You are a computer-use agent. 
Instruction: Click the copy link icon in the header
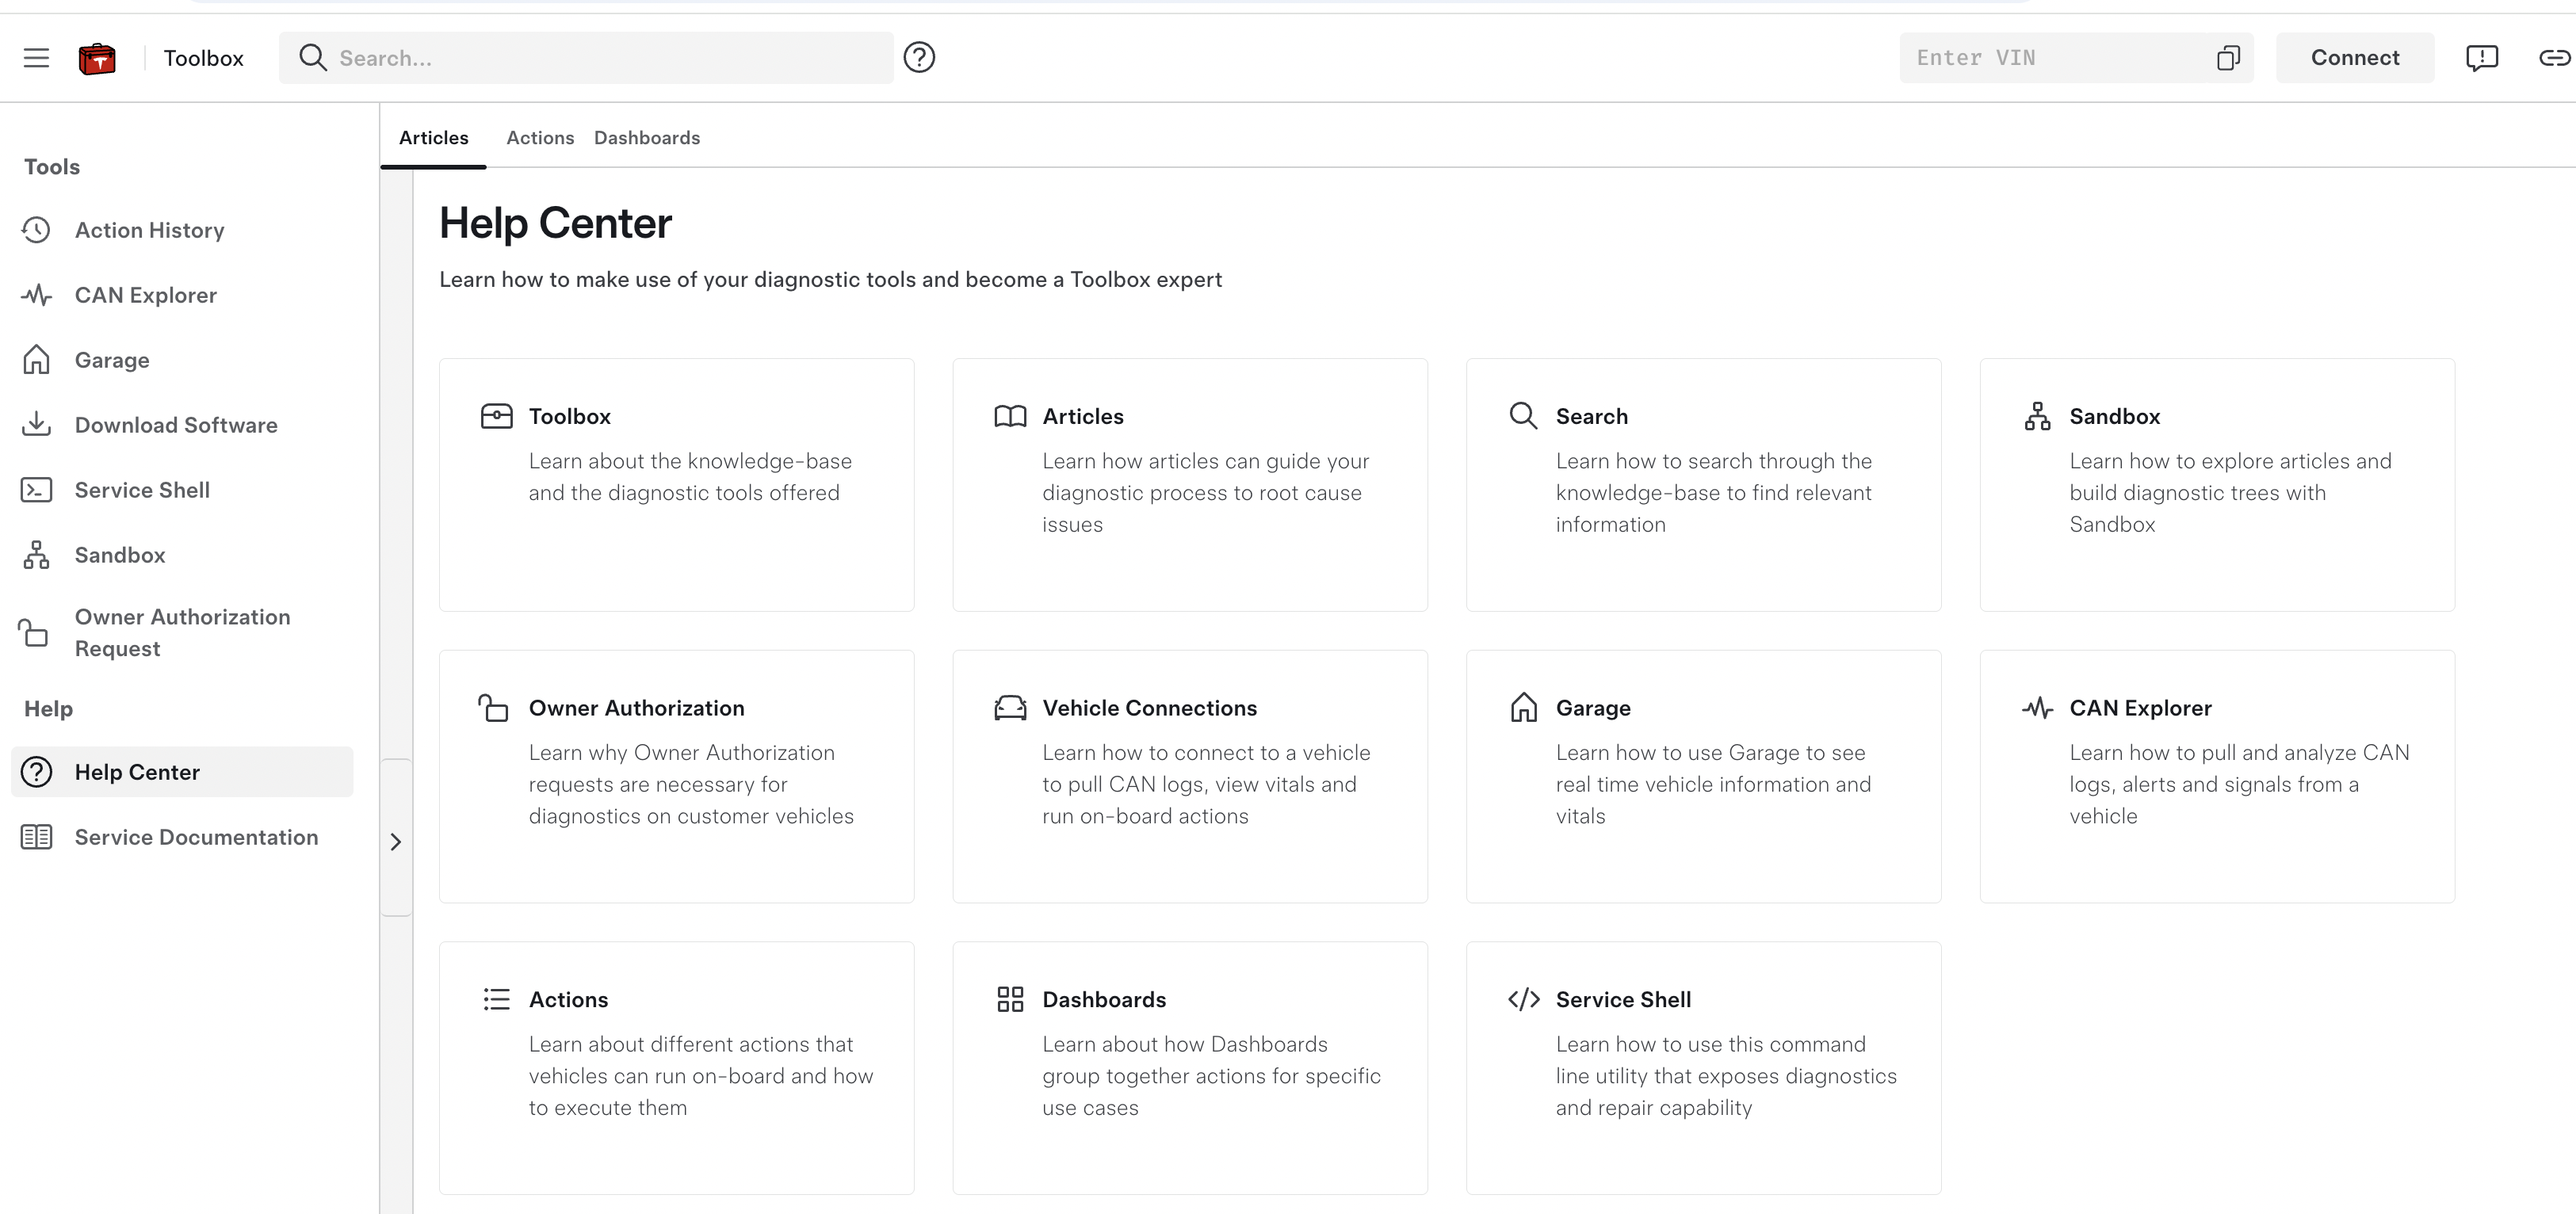(x=2555, y=58)
